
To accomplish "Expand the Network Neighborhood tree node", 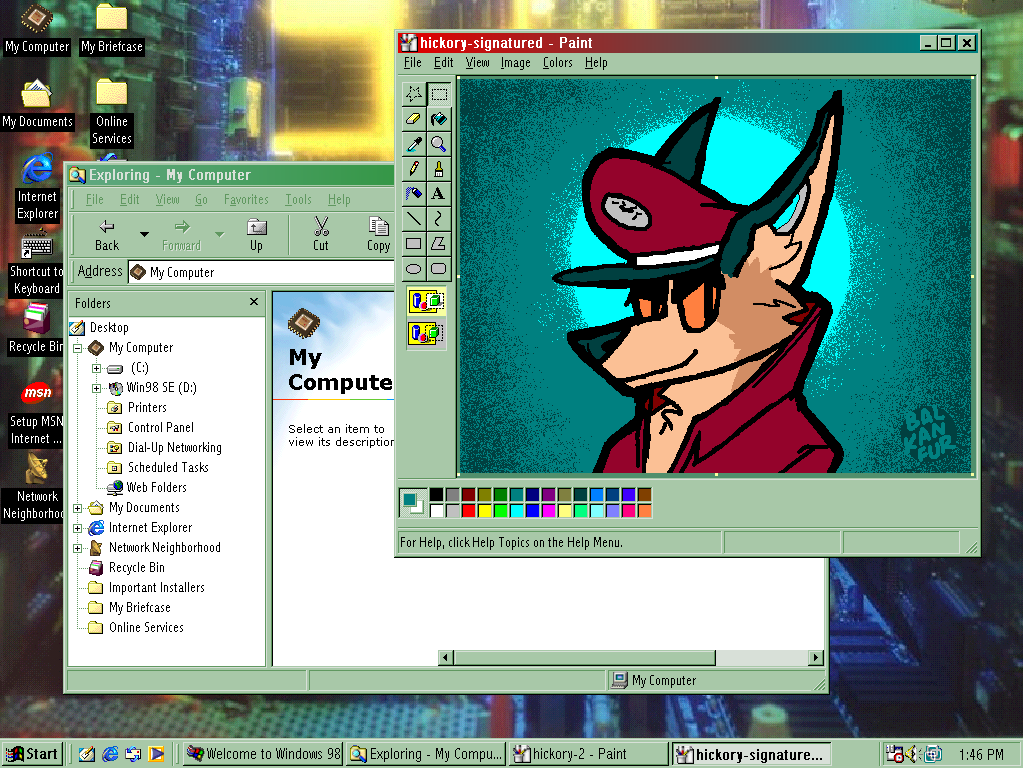I will 78,549.
